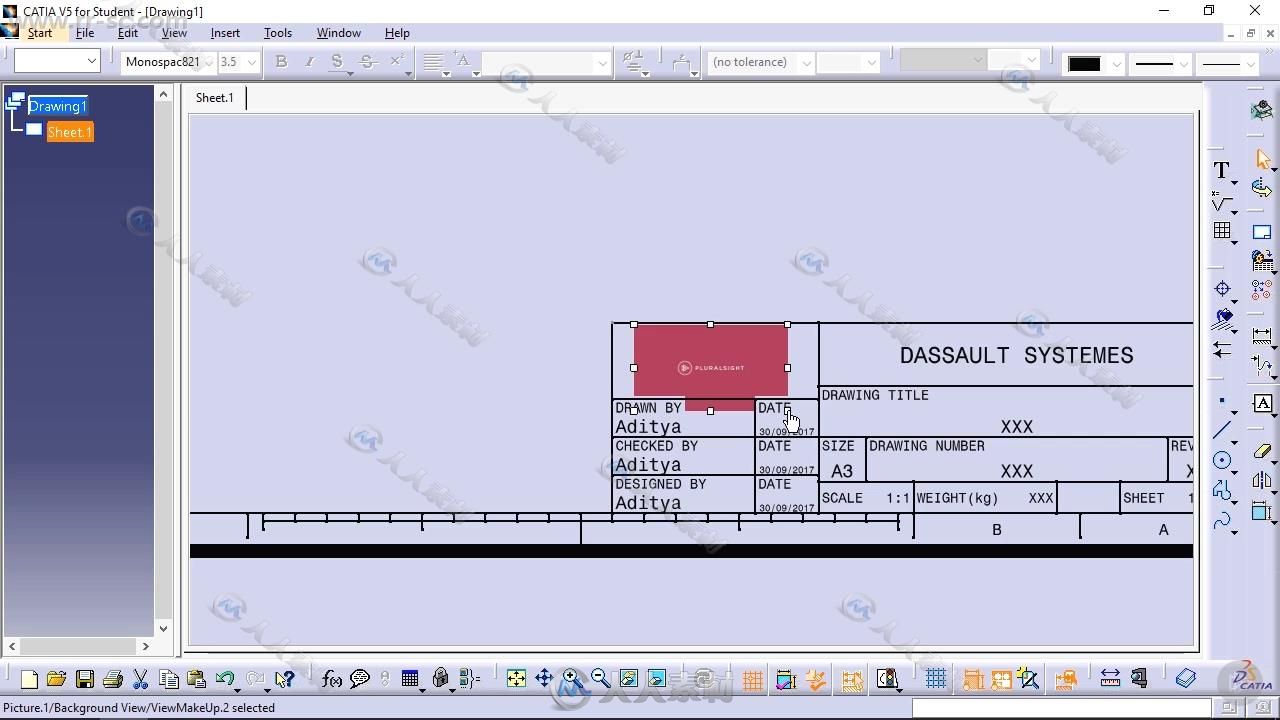Select the Table tool in right toolbar
Screen dimensions: 1280x720
pos(1221,231)
